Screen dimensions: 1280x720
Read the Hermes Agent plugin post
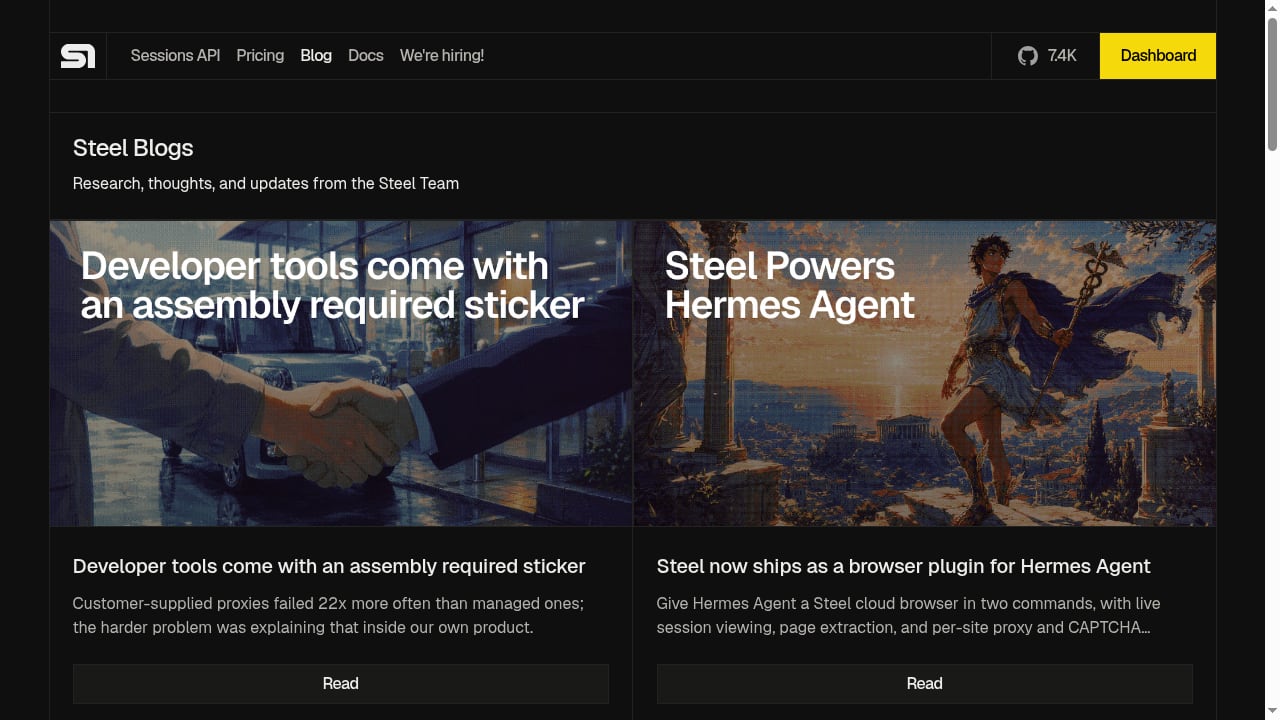click(924, 684)
